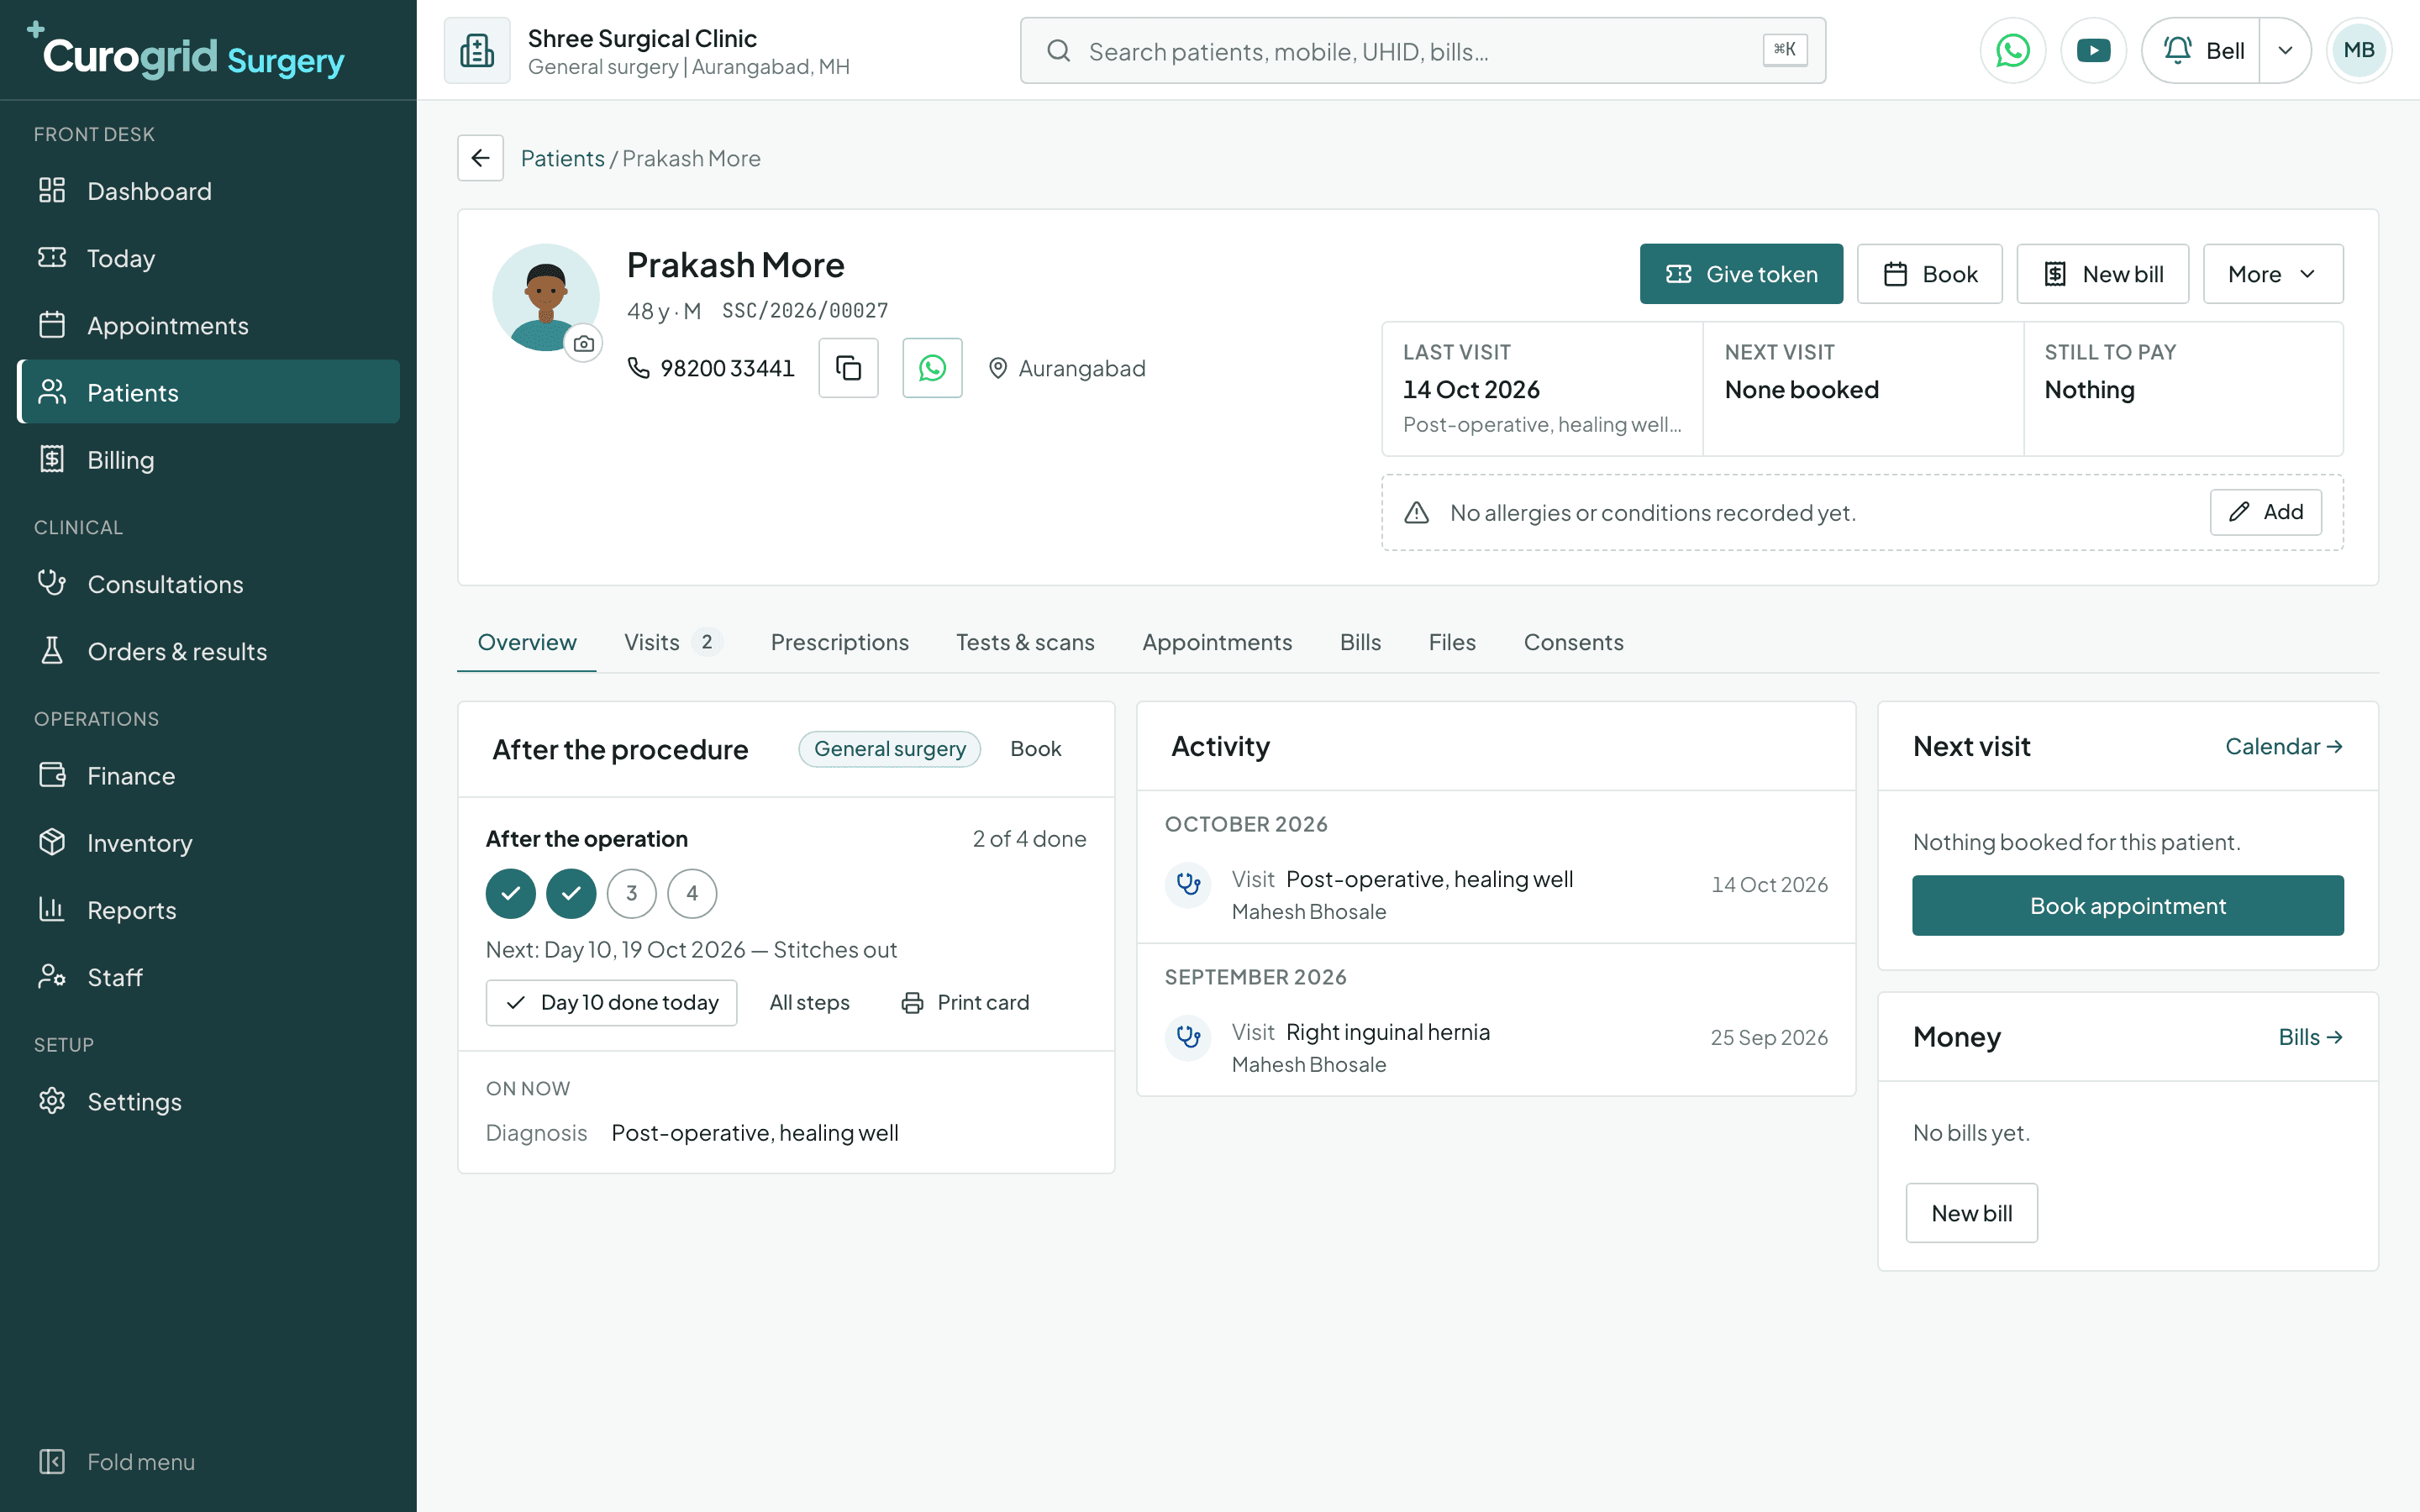Go back using the arrow icon
The width and height of the screenshot is (2420, 1512).
(x=480, y=158)
